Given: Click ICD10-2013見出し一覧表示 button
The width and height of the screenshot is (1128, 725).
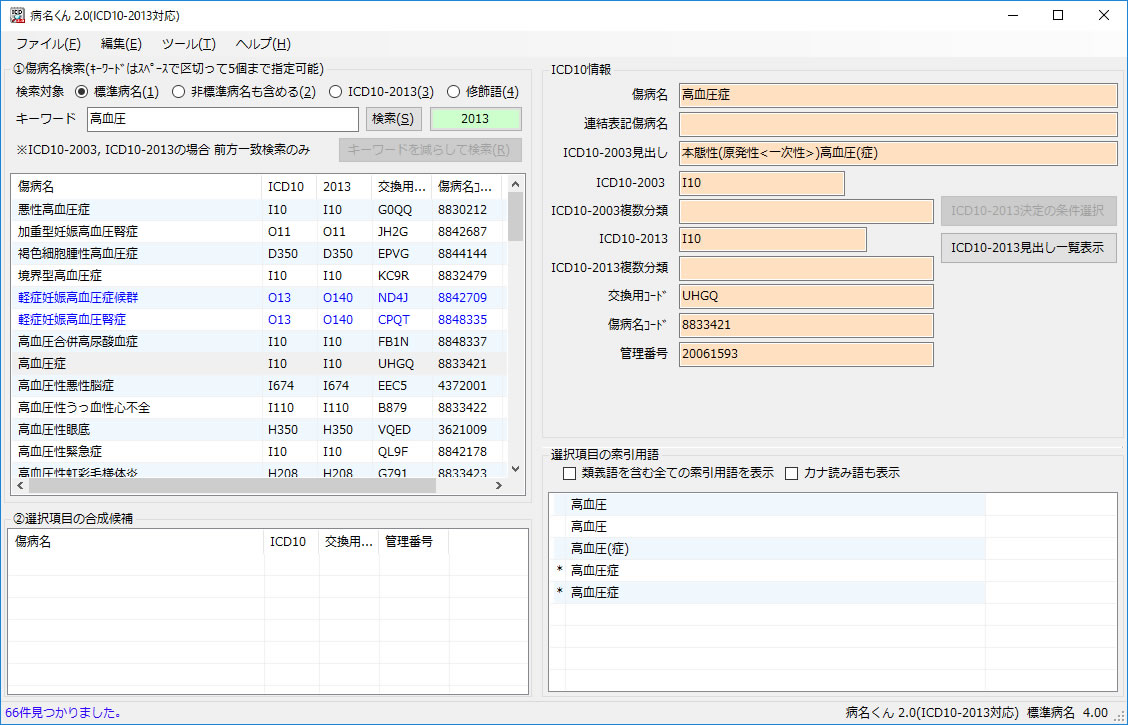Looking at the screenshot, I should [1028, 248].
